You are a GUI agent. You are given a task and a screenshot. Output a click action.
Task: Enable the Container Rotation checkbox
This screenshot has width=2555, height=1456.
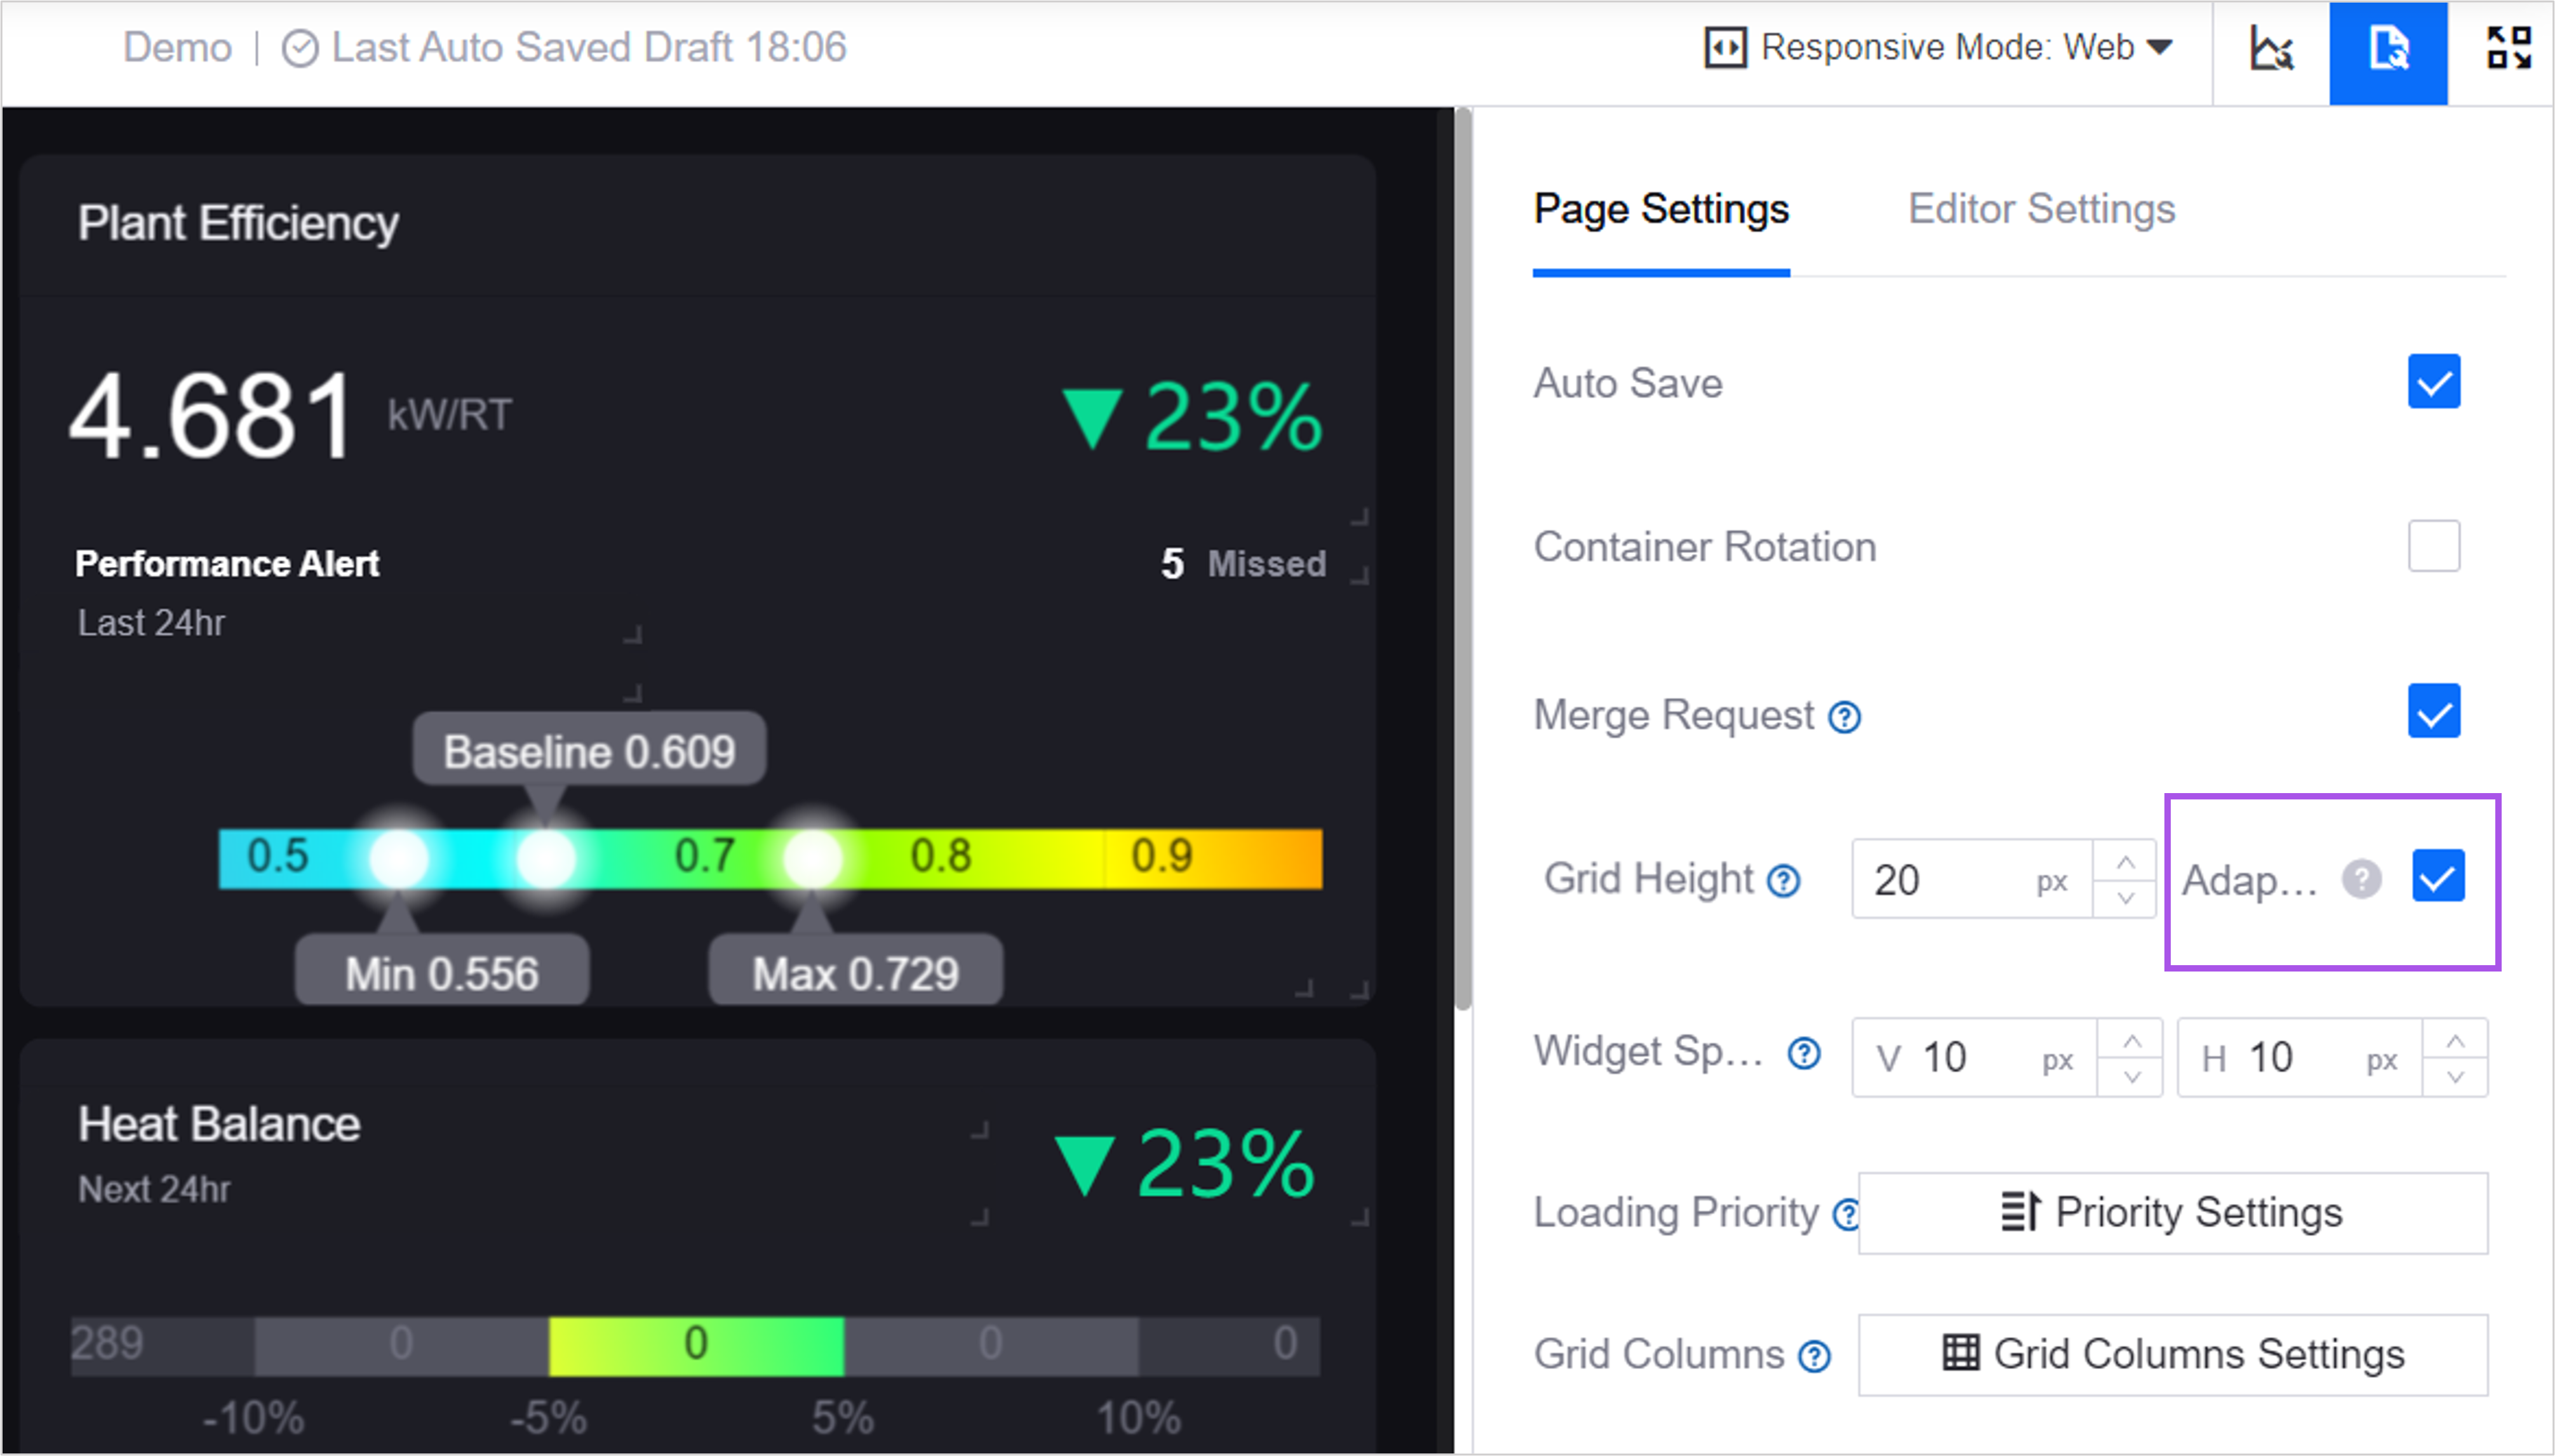click(2433, 546)
